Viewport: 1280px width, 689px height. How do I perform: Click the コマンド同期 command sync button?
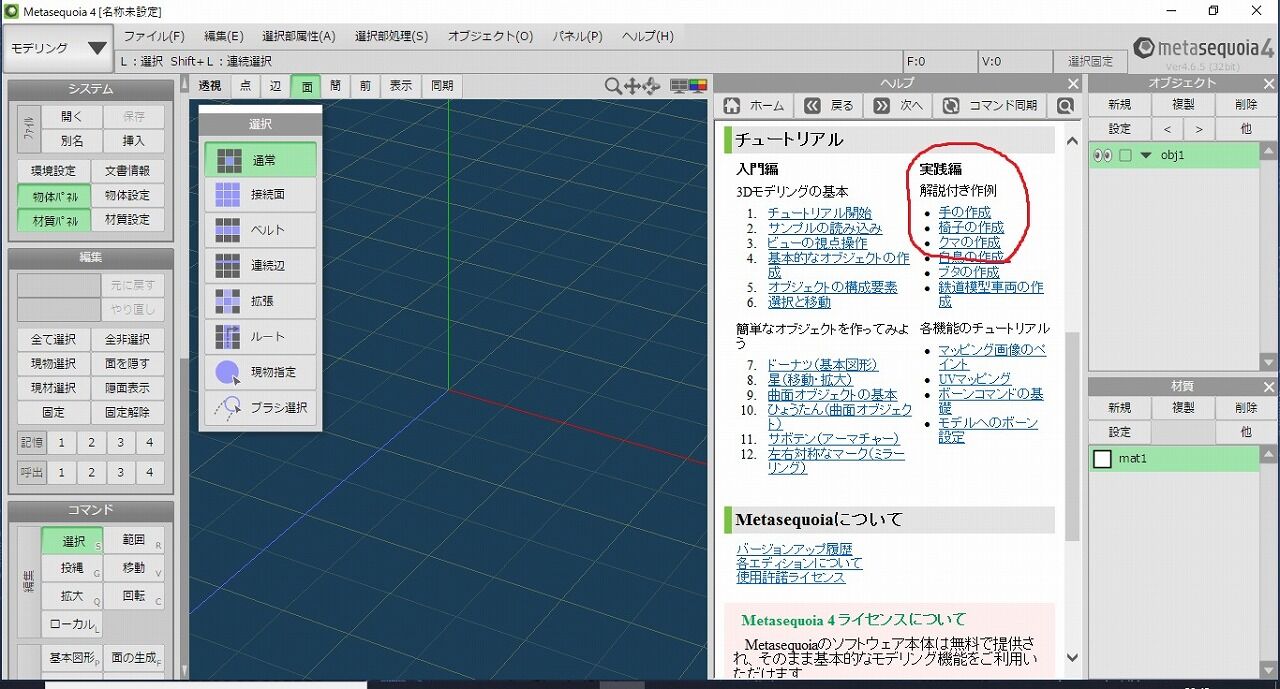point(991,105)
